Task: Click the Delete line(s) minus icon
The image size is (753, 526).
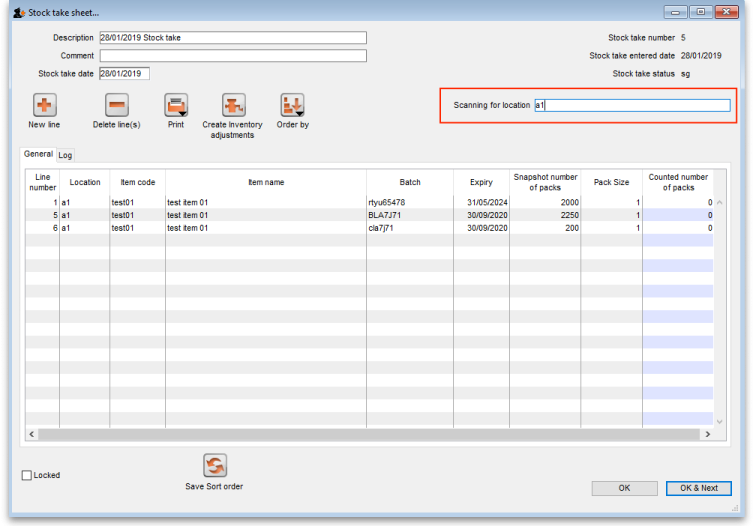Action: (117, 106)
